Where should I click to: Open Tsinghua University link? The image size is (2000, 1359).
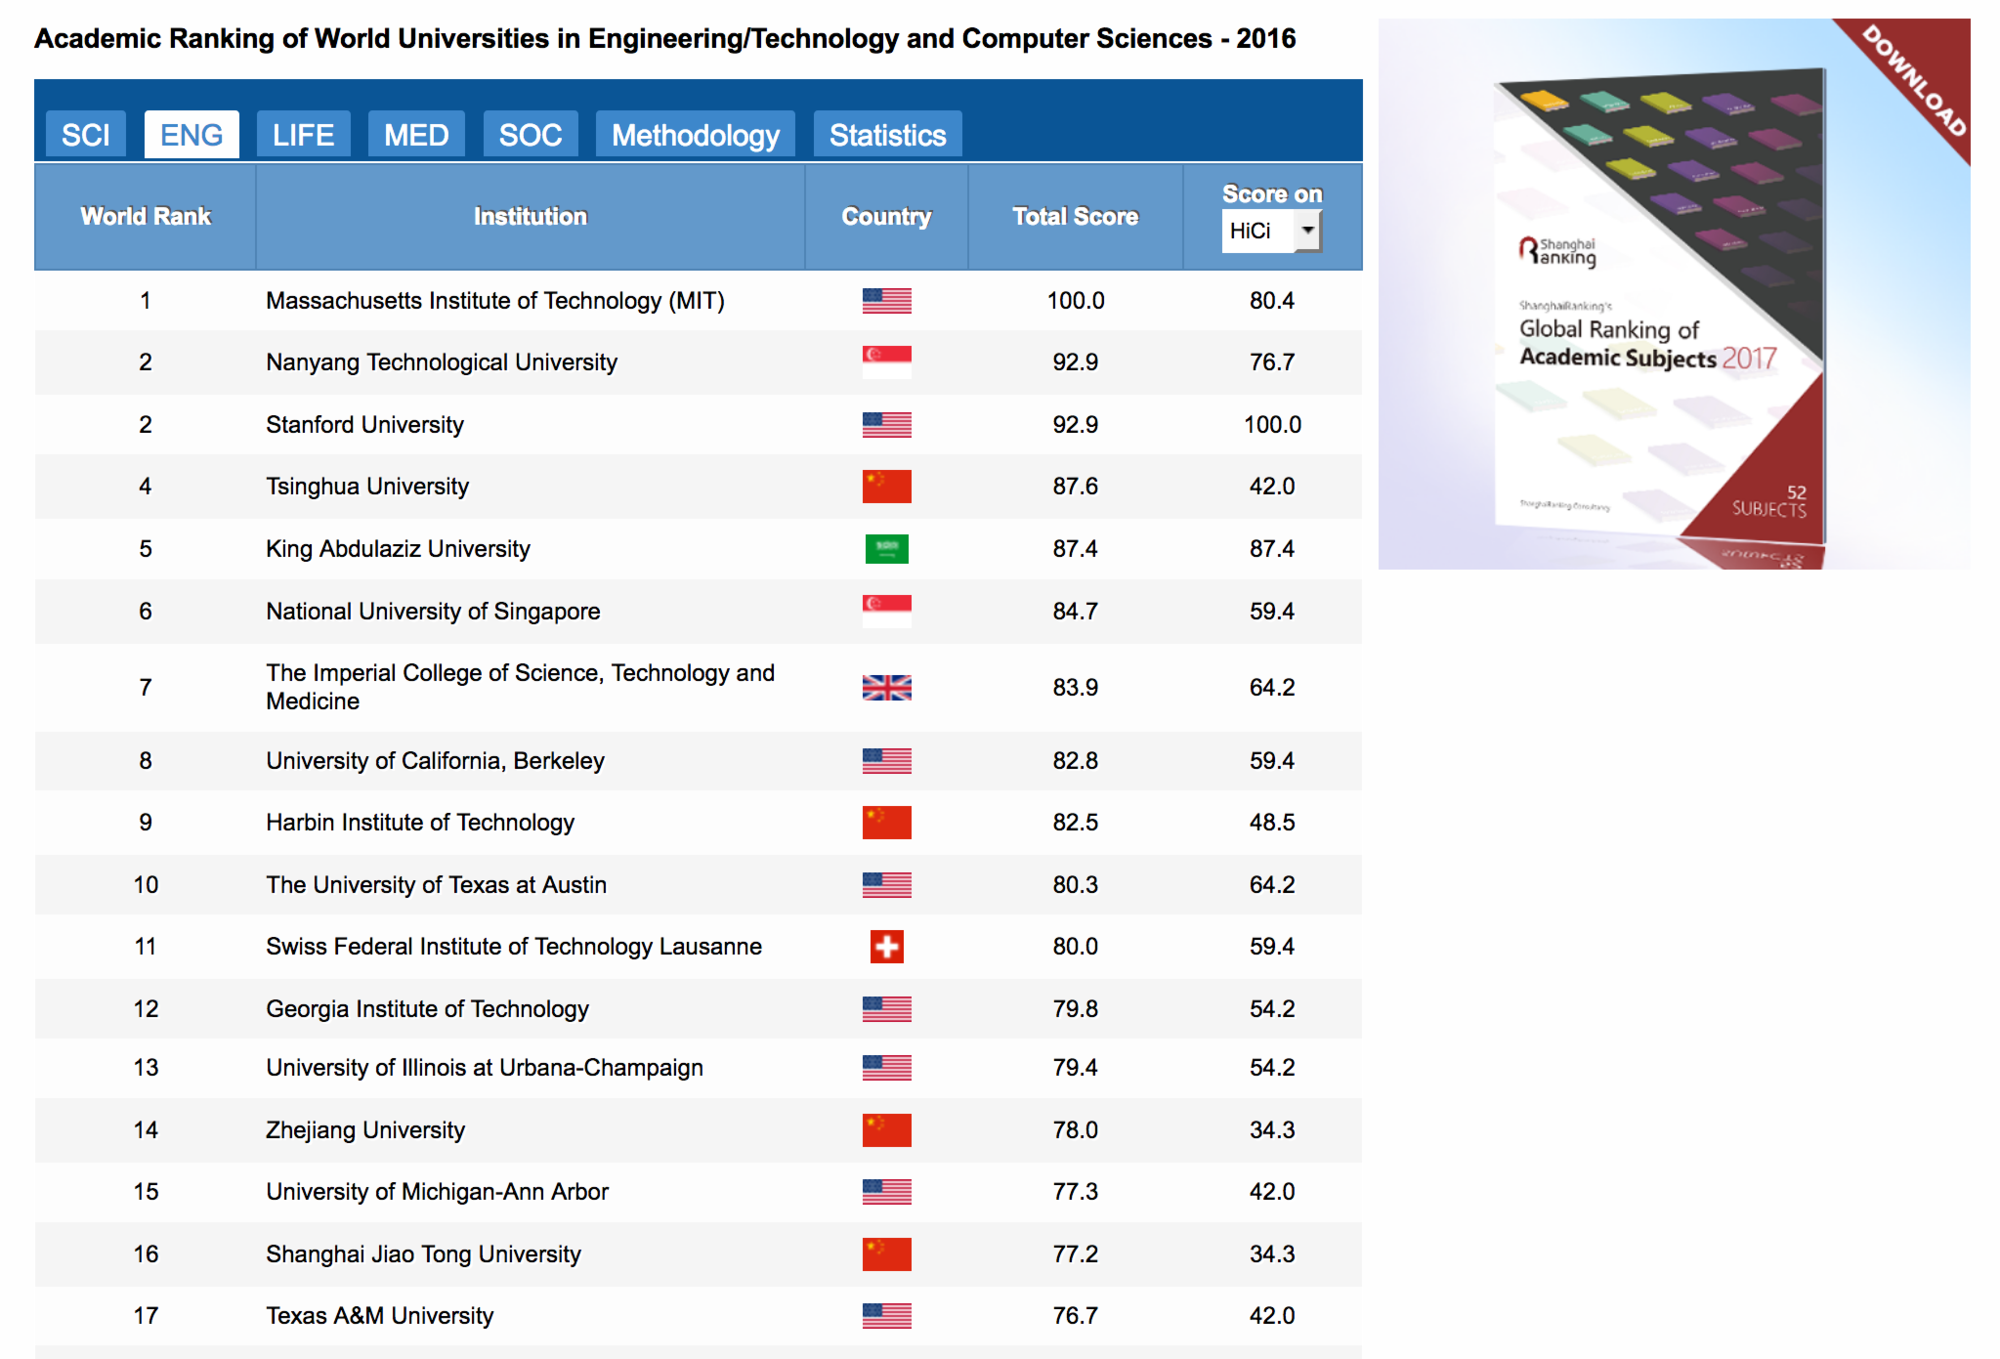[367, 486]
